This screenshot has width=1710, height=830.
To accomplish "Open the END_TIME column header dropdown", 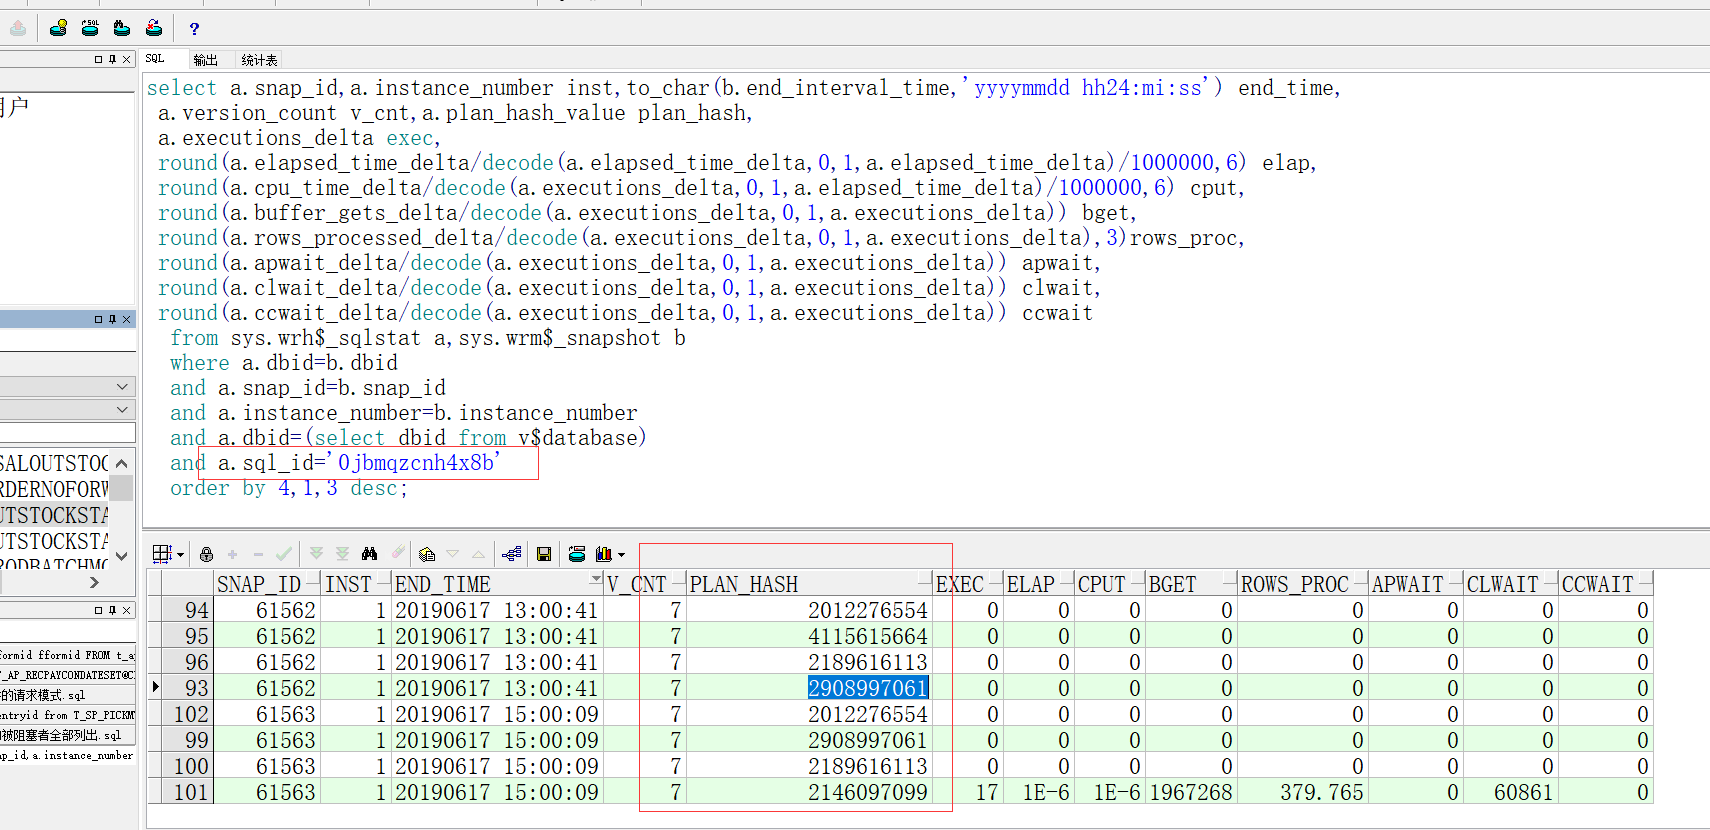I will [596, 580].
